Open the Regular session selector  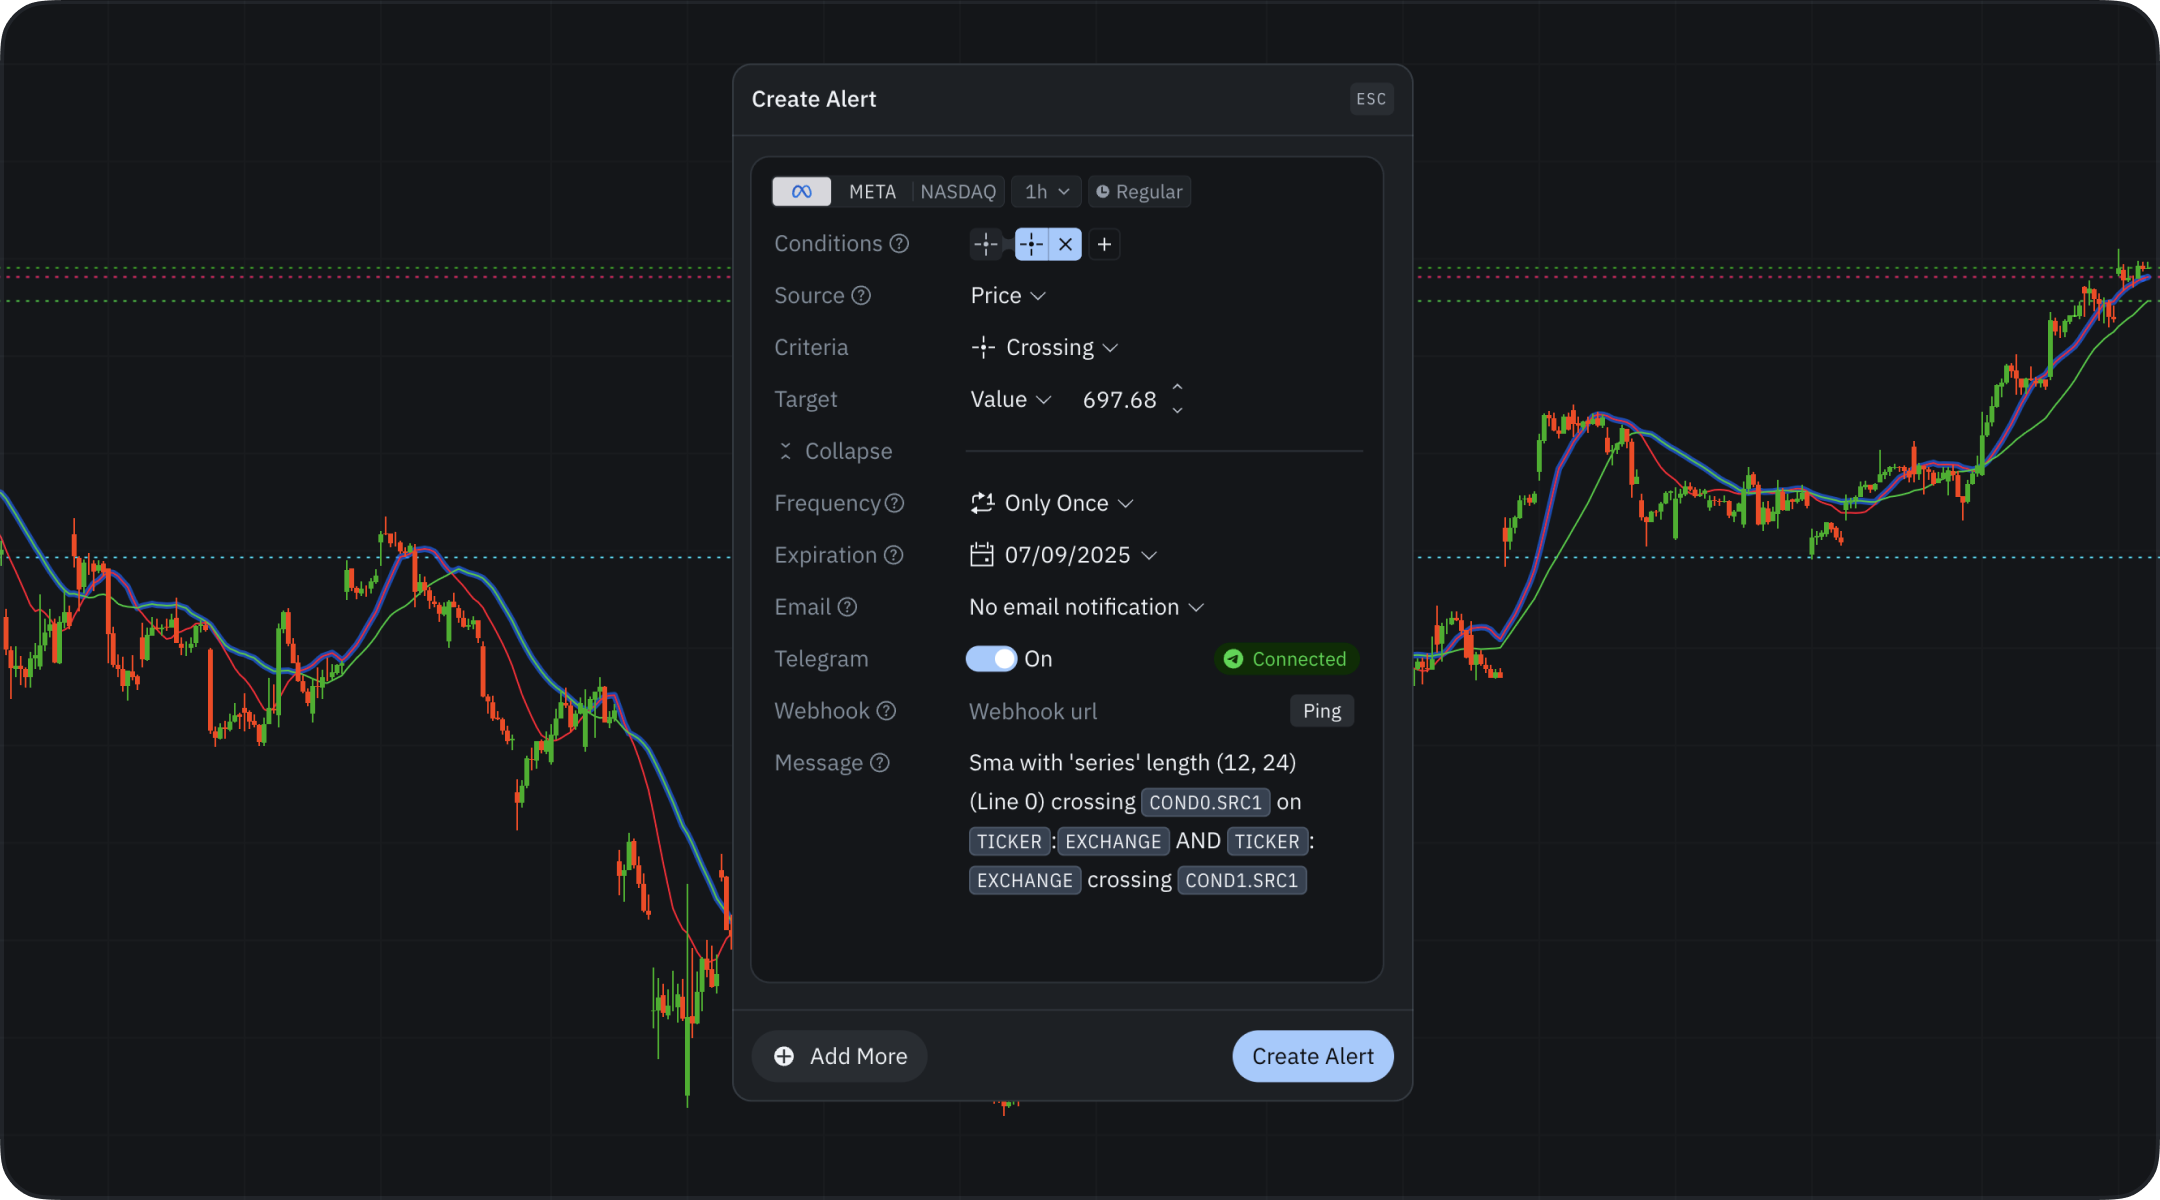(x=1139, y=192)
